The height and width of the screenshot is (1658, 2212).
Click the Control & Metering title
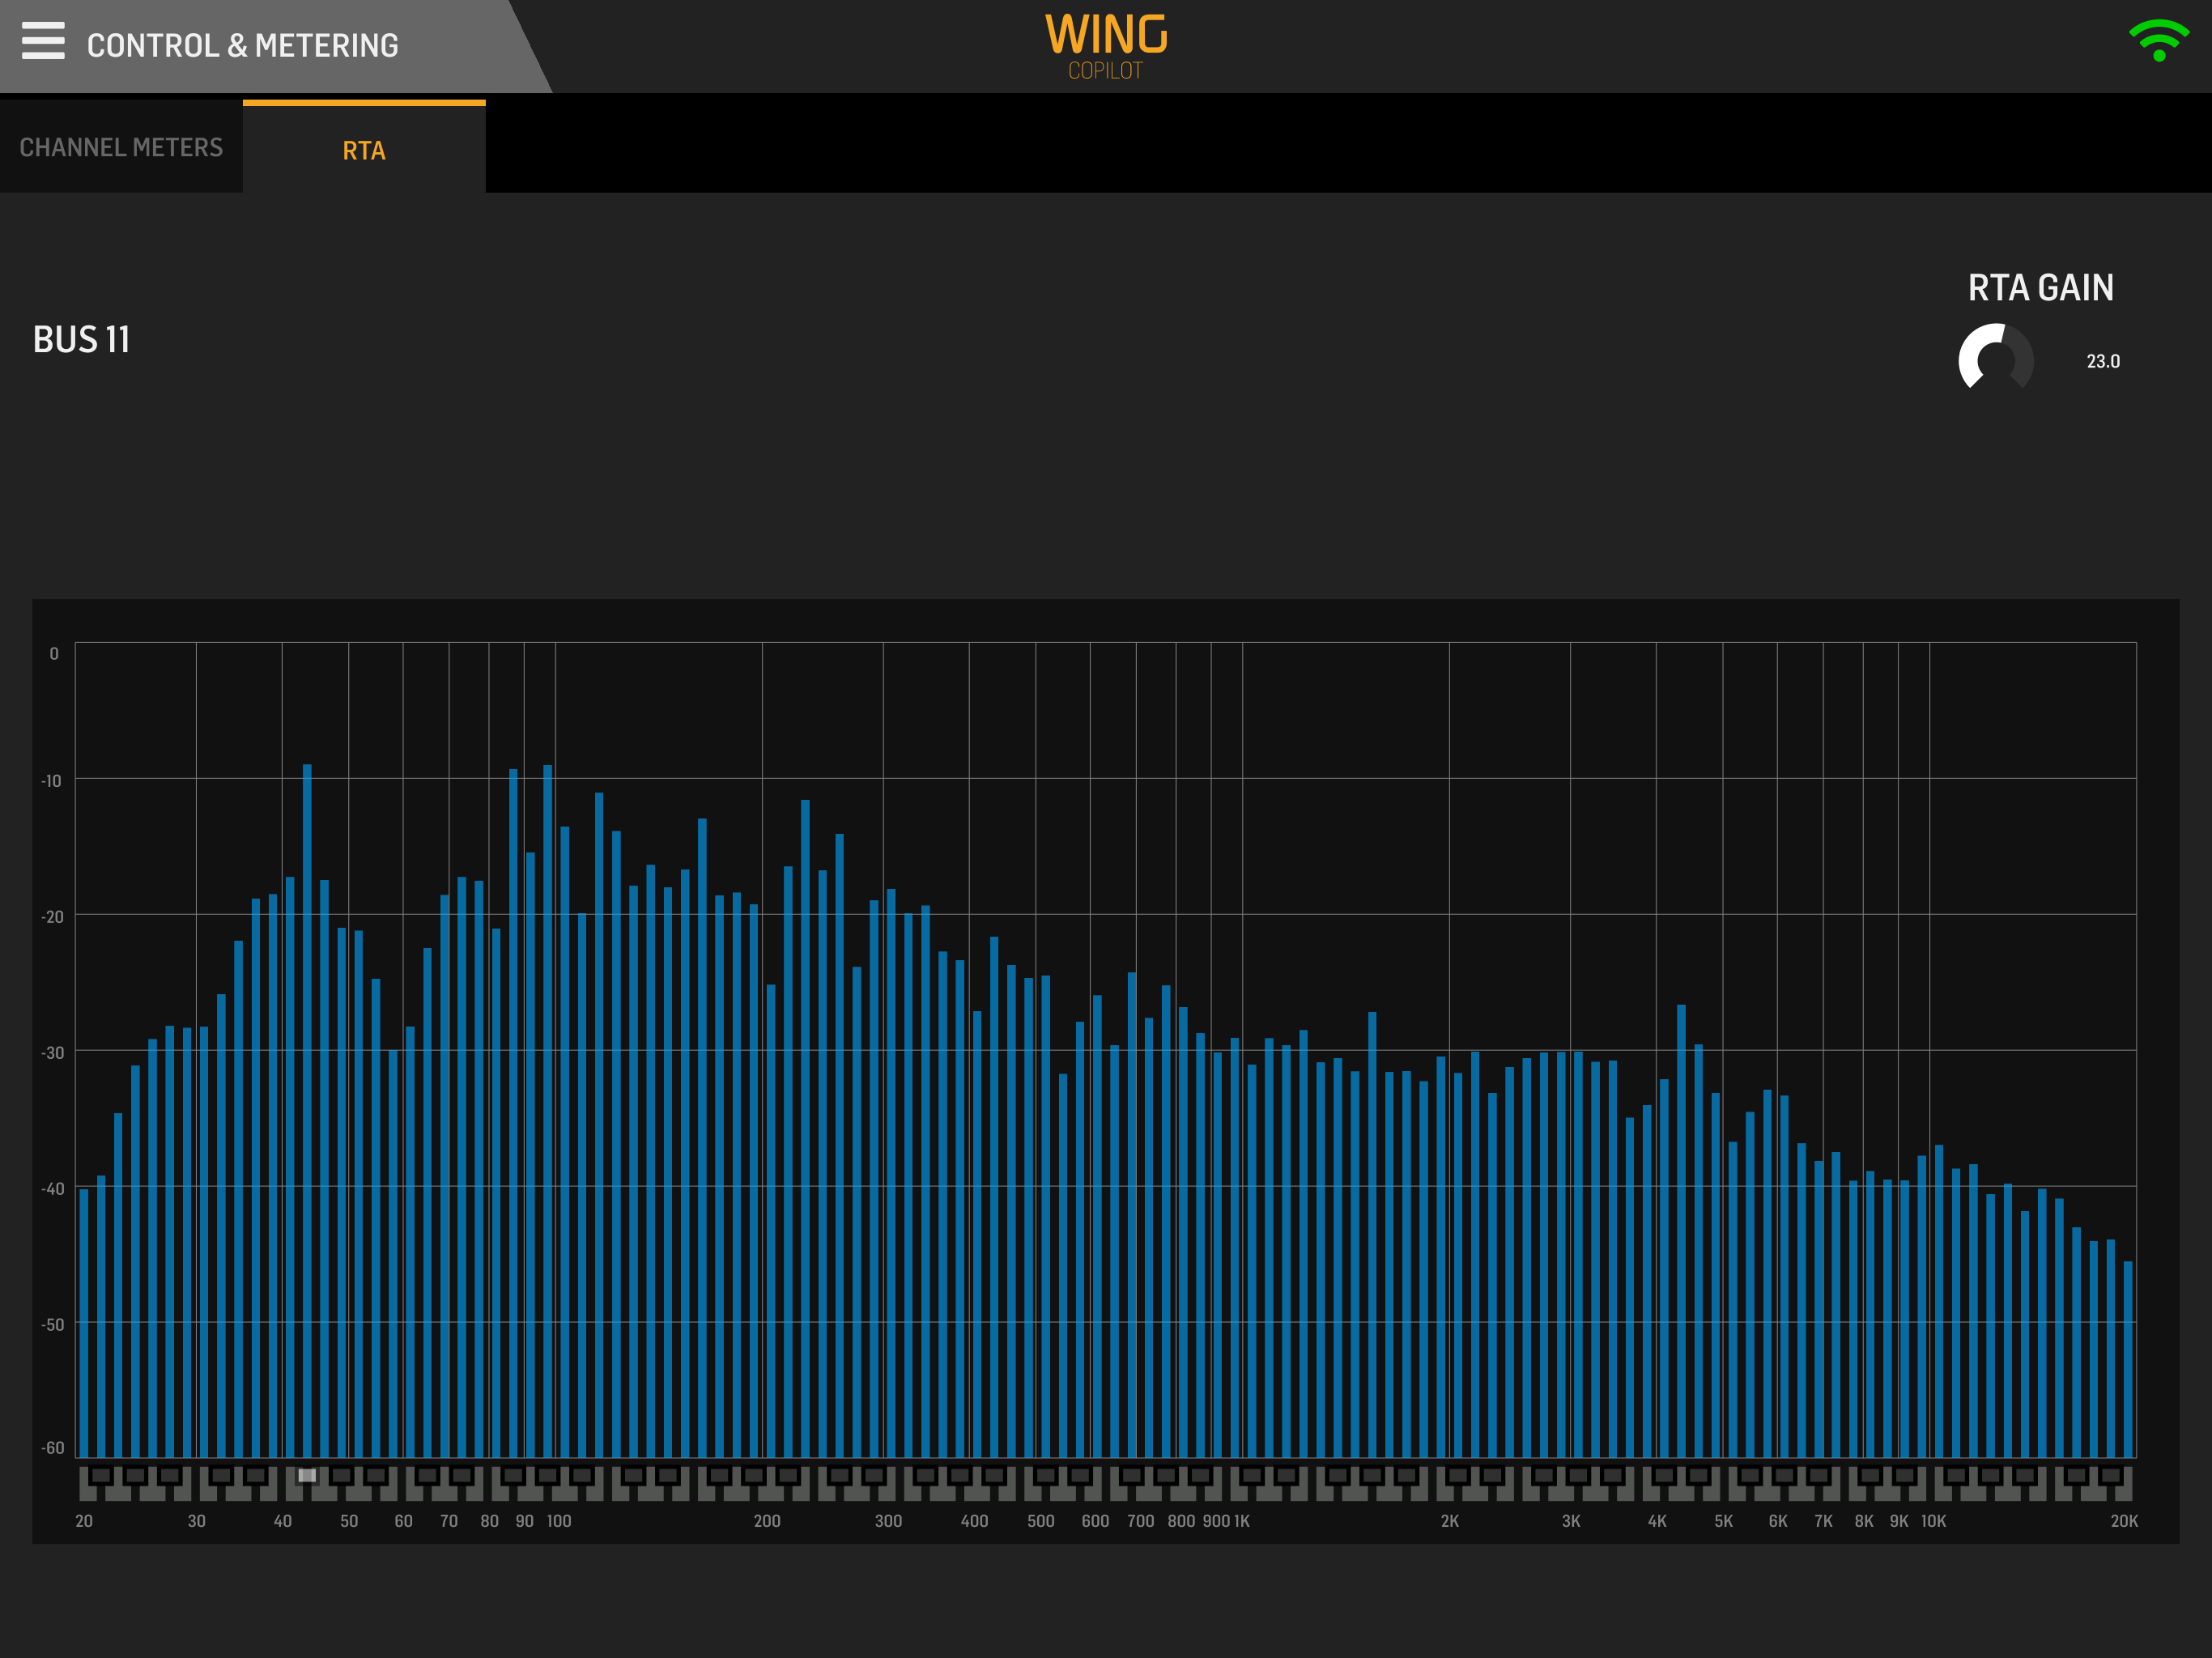pyautogui.click(x=242, y=45)
